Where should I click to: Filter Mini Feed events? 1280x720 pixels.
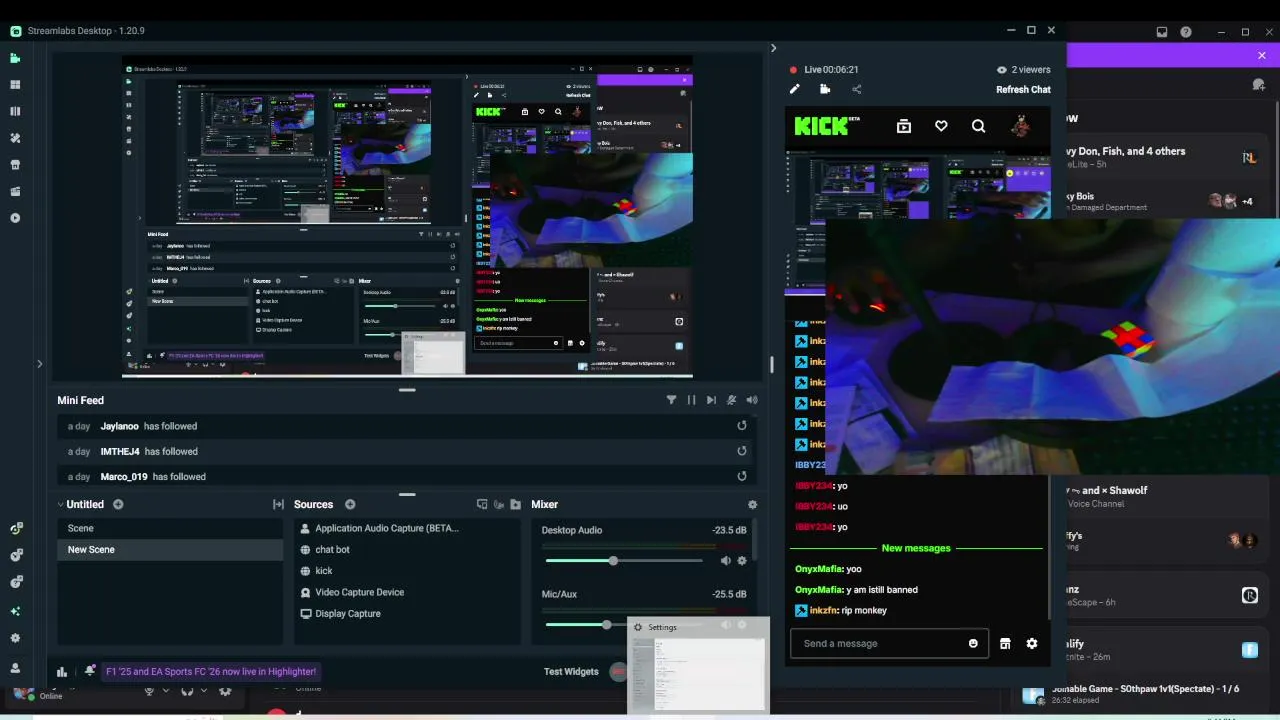coord(671,400)
